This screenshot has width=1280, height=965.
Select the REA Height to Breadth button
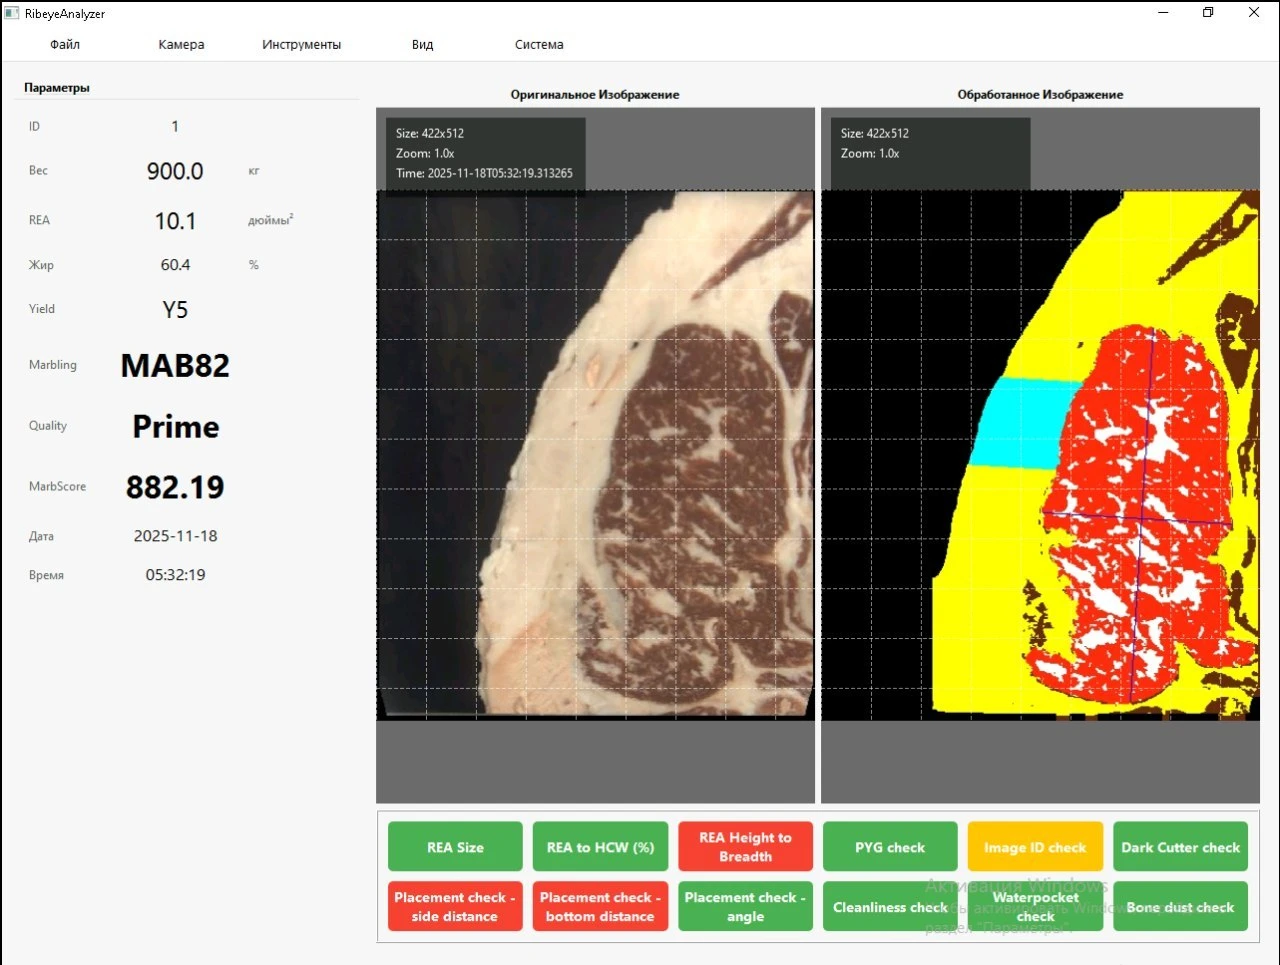pos(745,847)
